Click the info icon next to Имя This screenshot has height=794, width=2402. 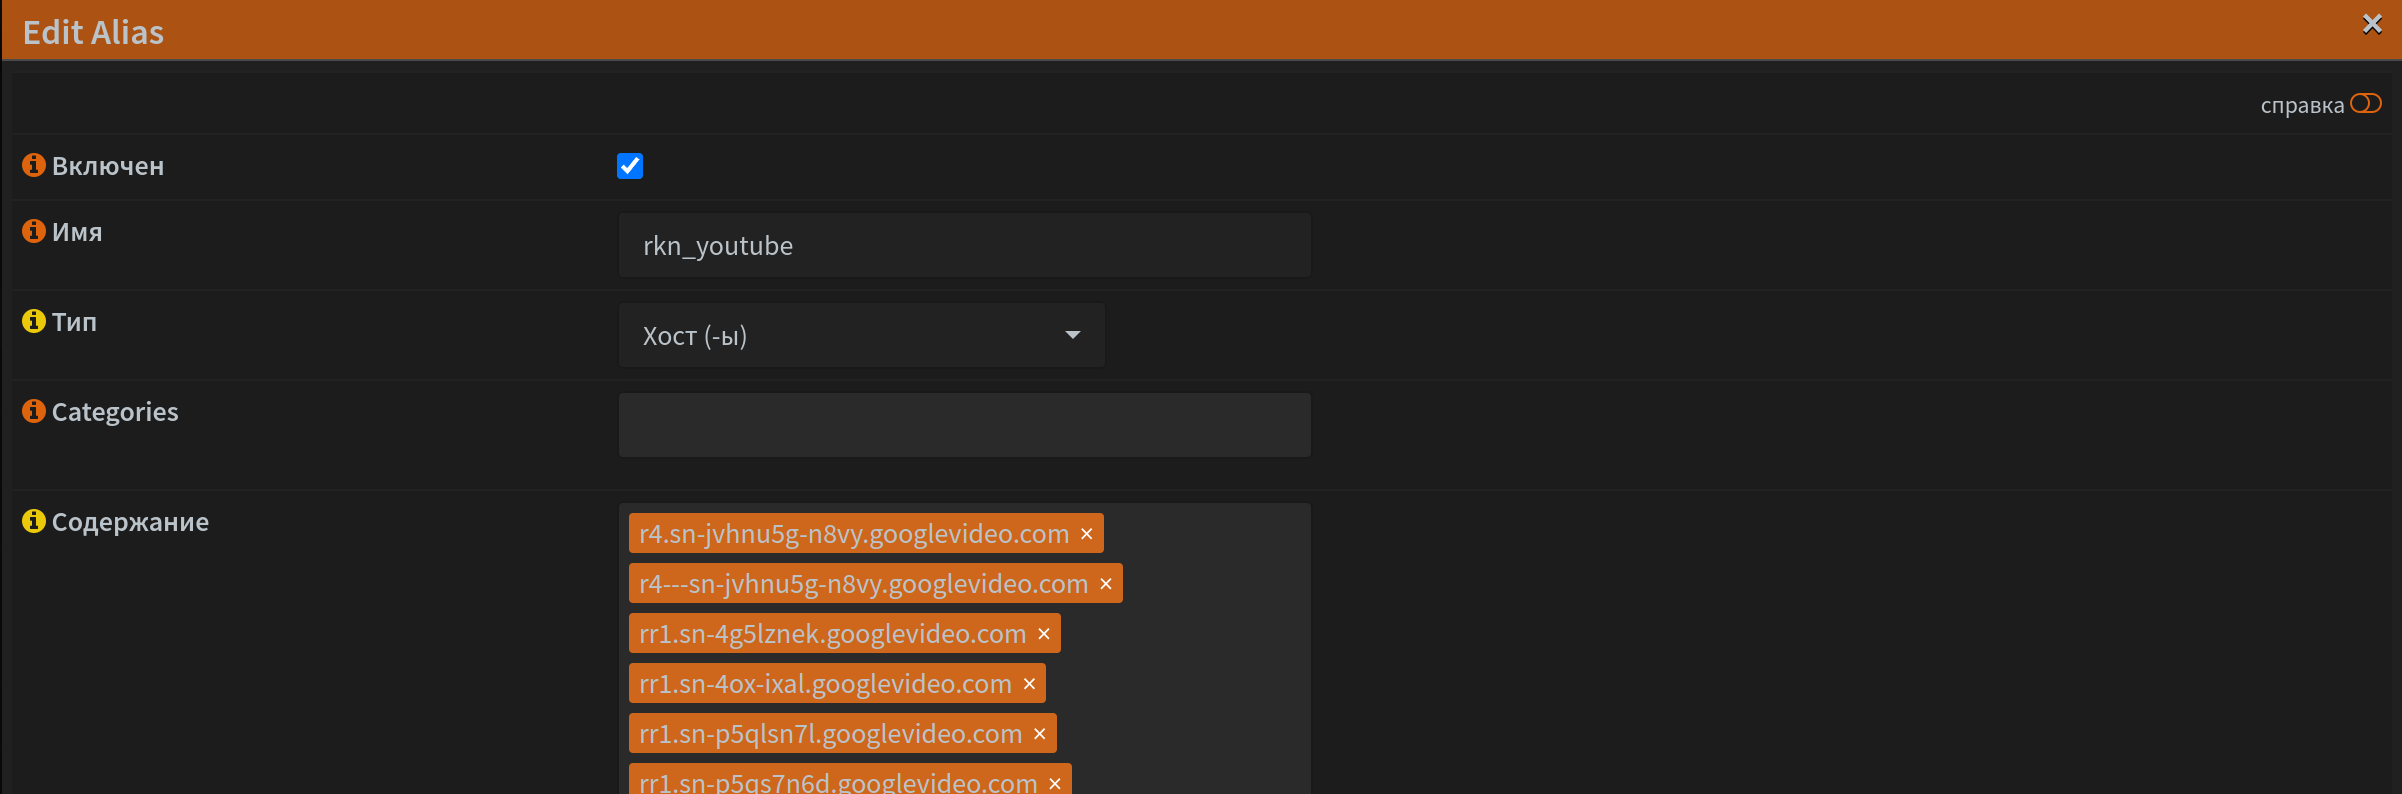click(x=34, y=231)
